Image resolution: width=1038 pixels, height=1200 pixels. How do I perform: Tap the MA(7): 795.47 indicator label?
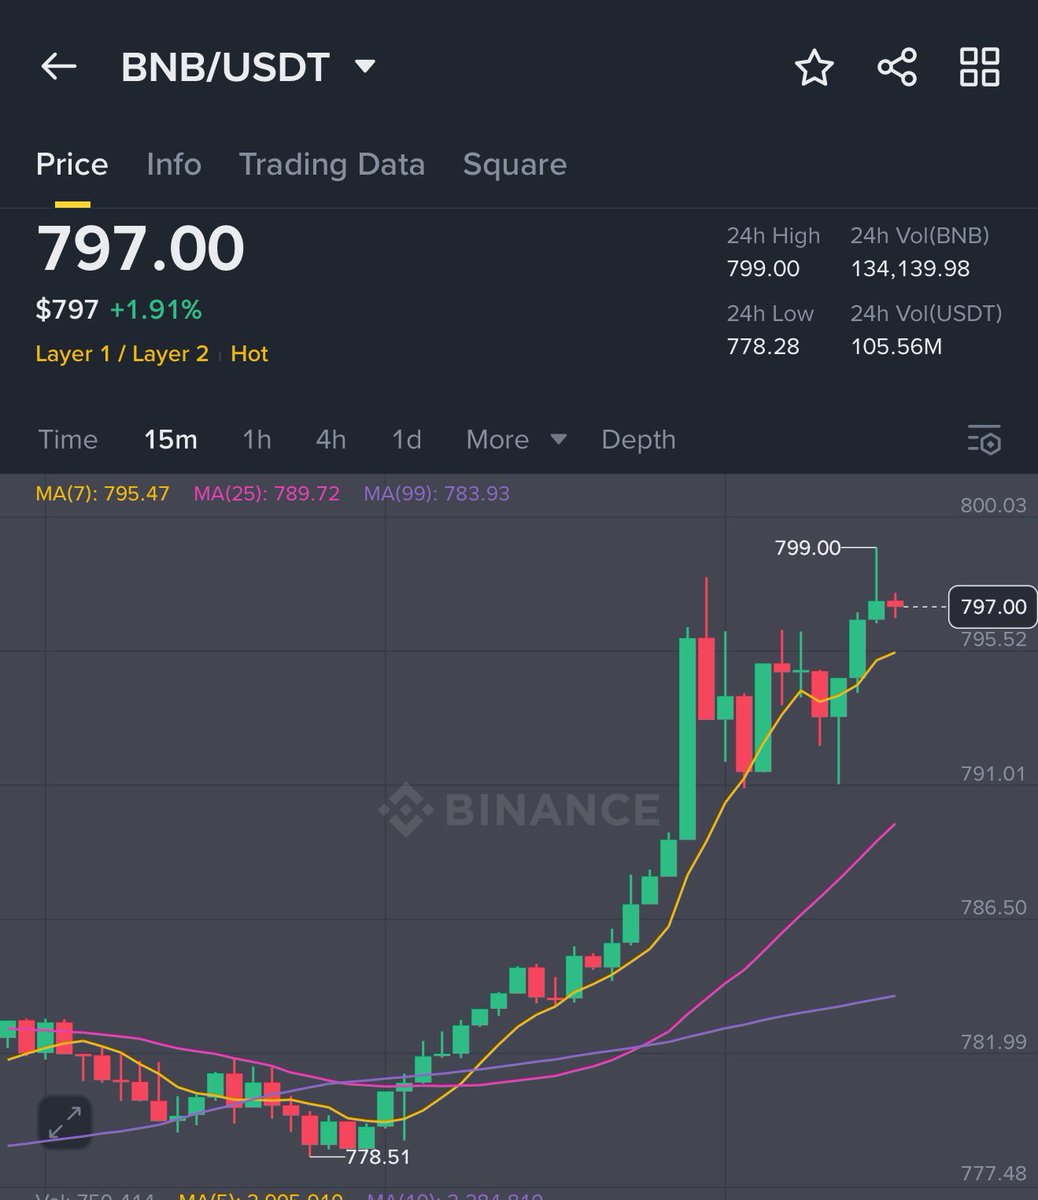click(103, 494)
